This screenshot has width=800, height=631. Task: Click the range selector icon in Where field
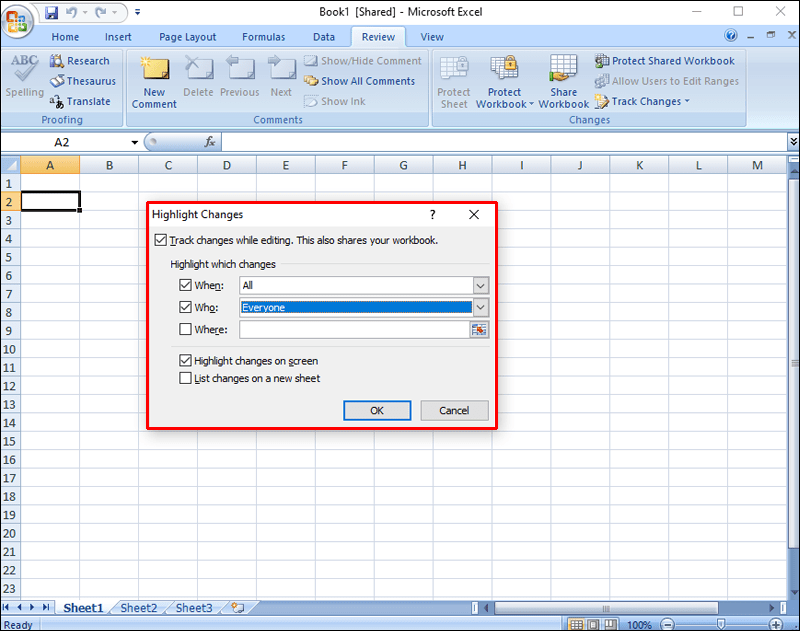(479, 330)
